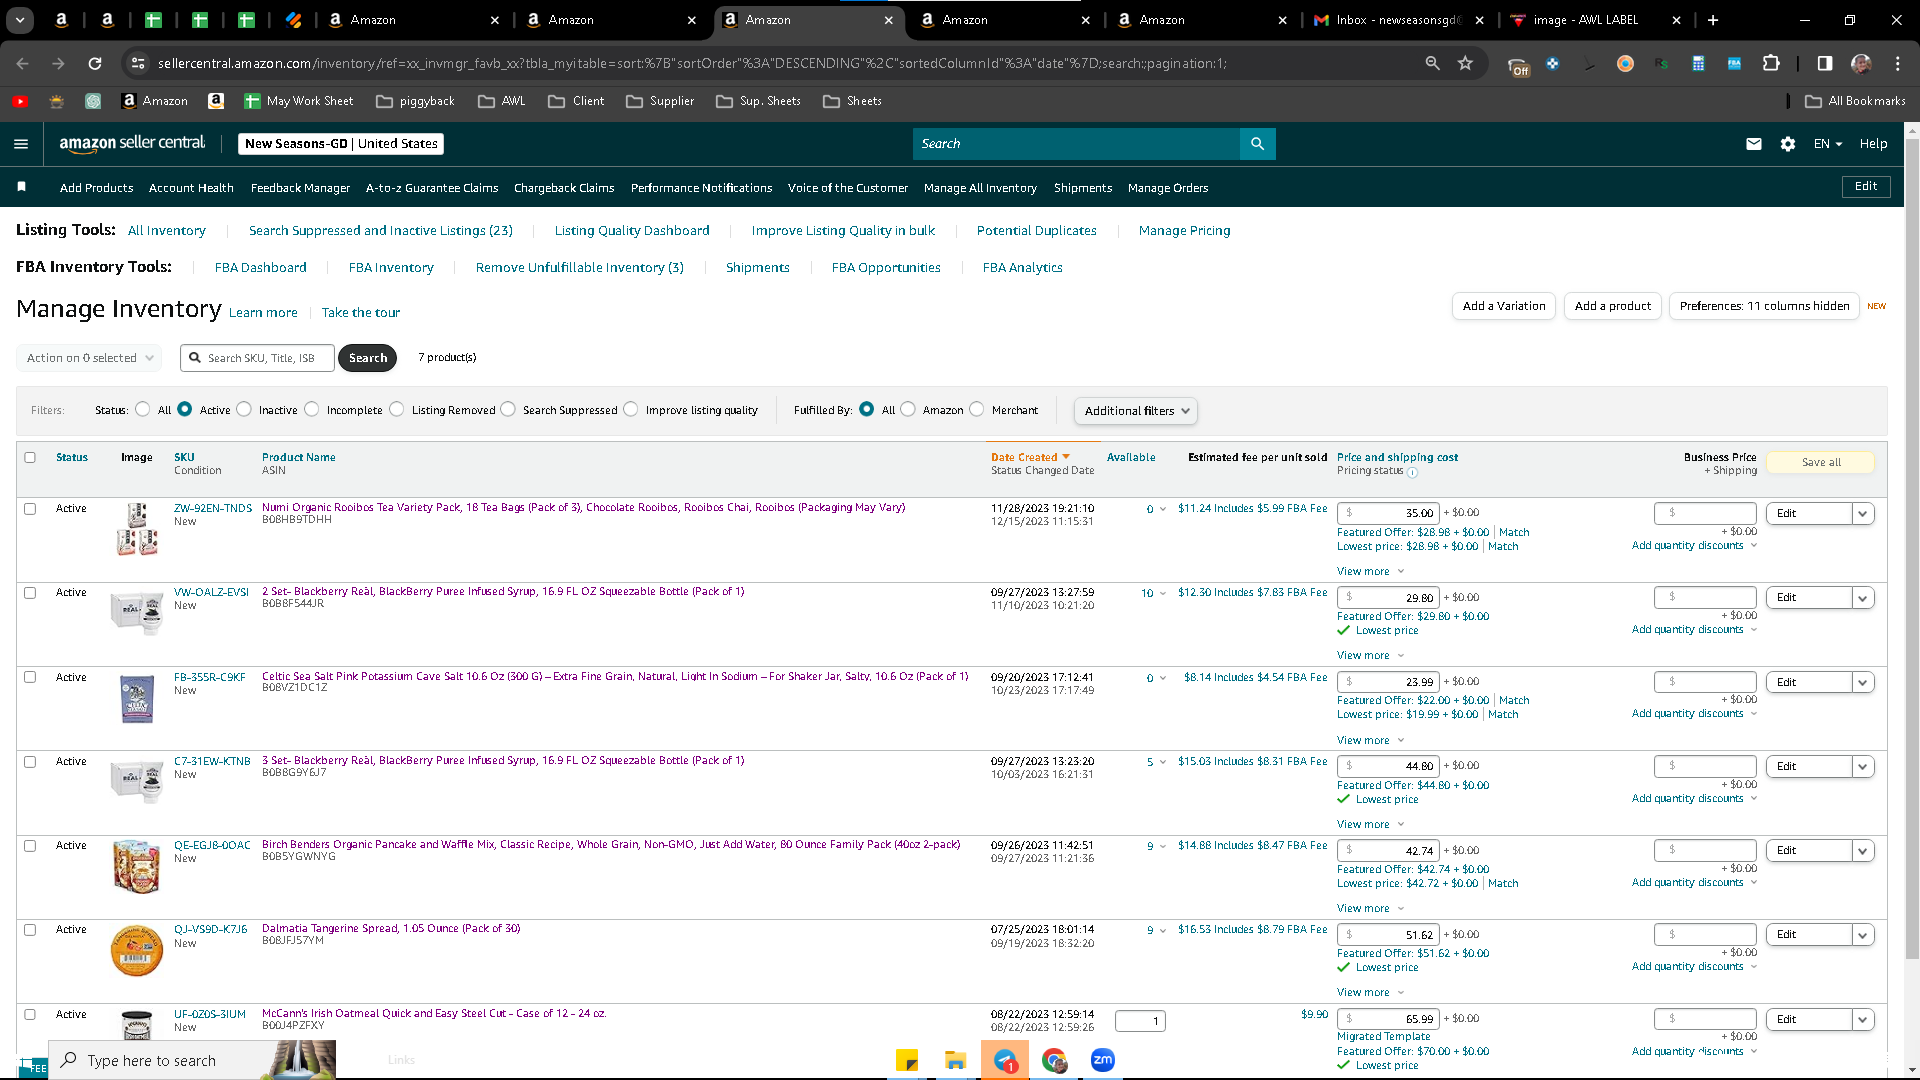The image size is (1920, 1080).
Task: Open Preferences: 11 columns hidden
Action: point(1764,306)
